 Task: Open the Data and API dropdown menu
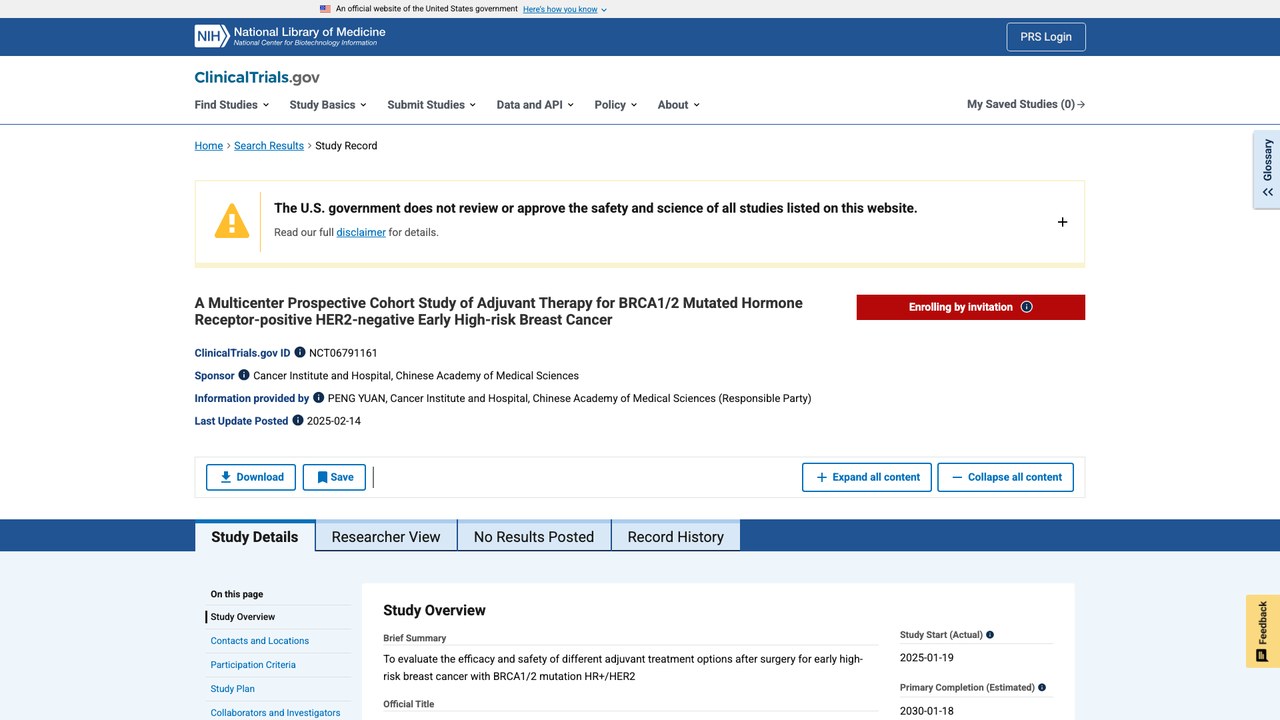(535, 105)
